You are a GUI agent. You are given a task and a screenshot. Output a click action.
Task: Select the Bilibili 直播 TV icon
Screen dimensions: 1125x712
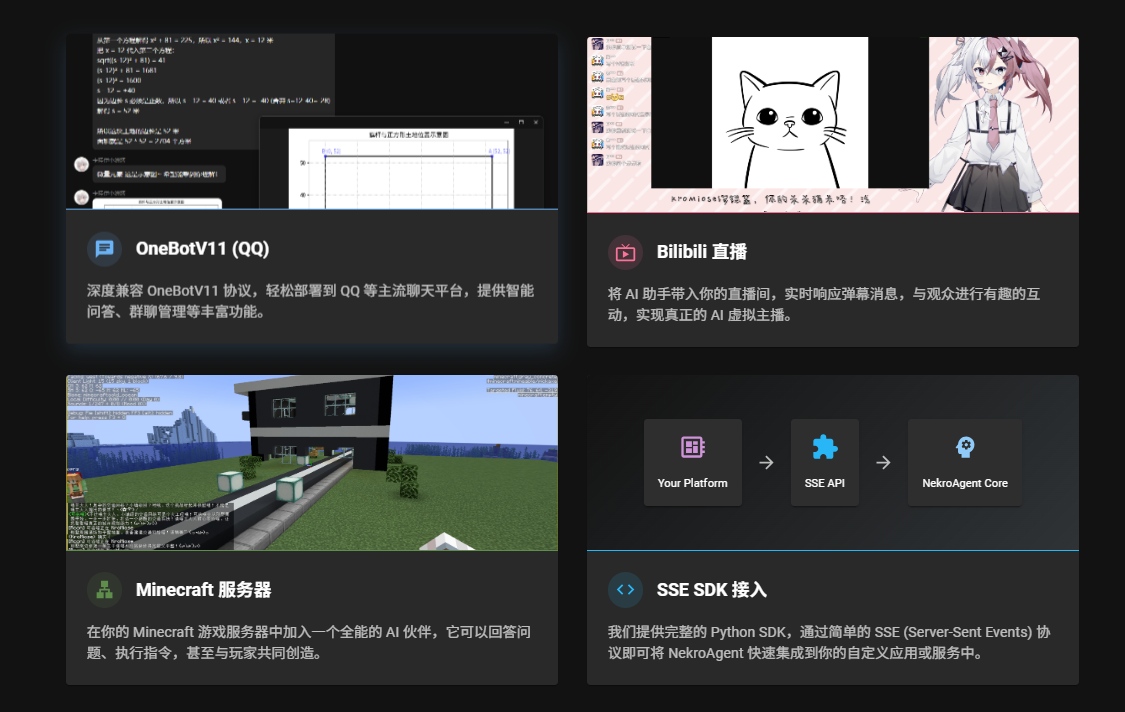(x=624, y=254)
